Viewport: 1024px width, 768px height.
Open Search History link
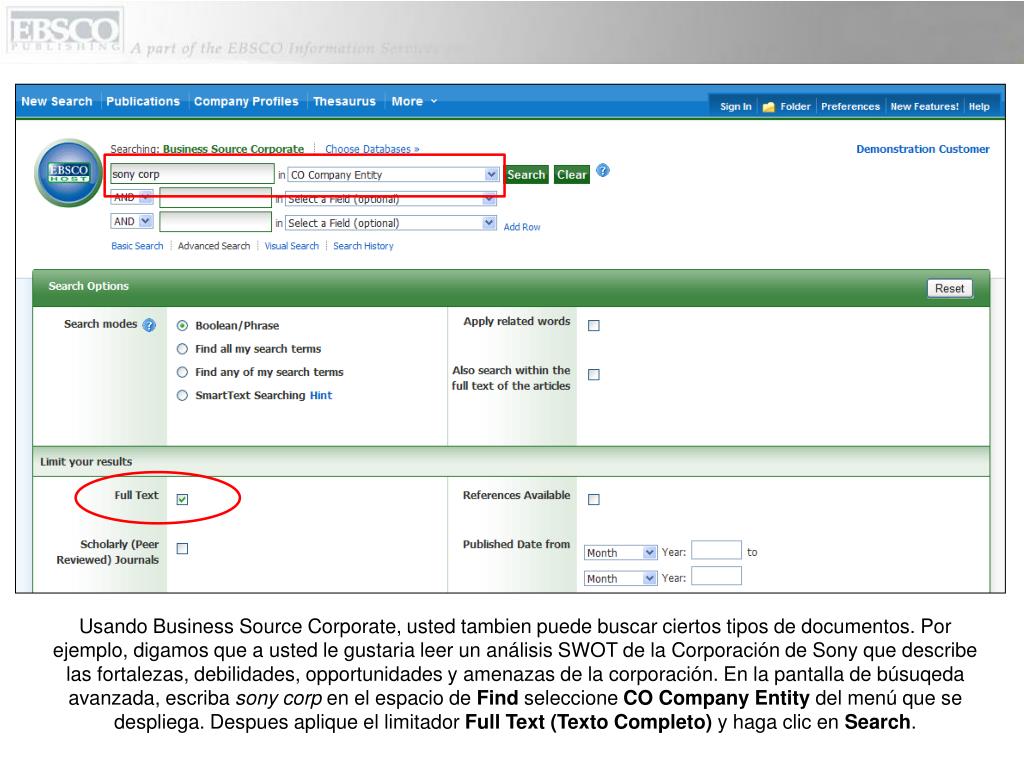pos(363,246)
